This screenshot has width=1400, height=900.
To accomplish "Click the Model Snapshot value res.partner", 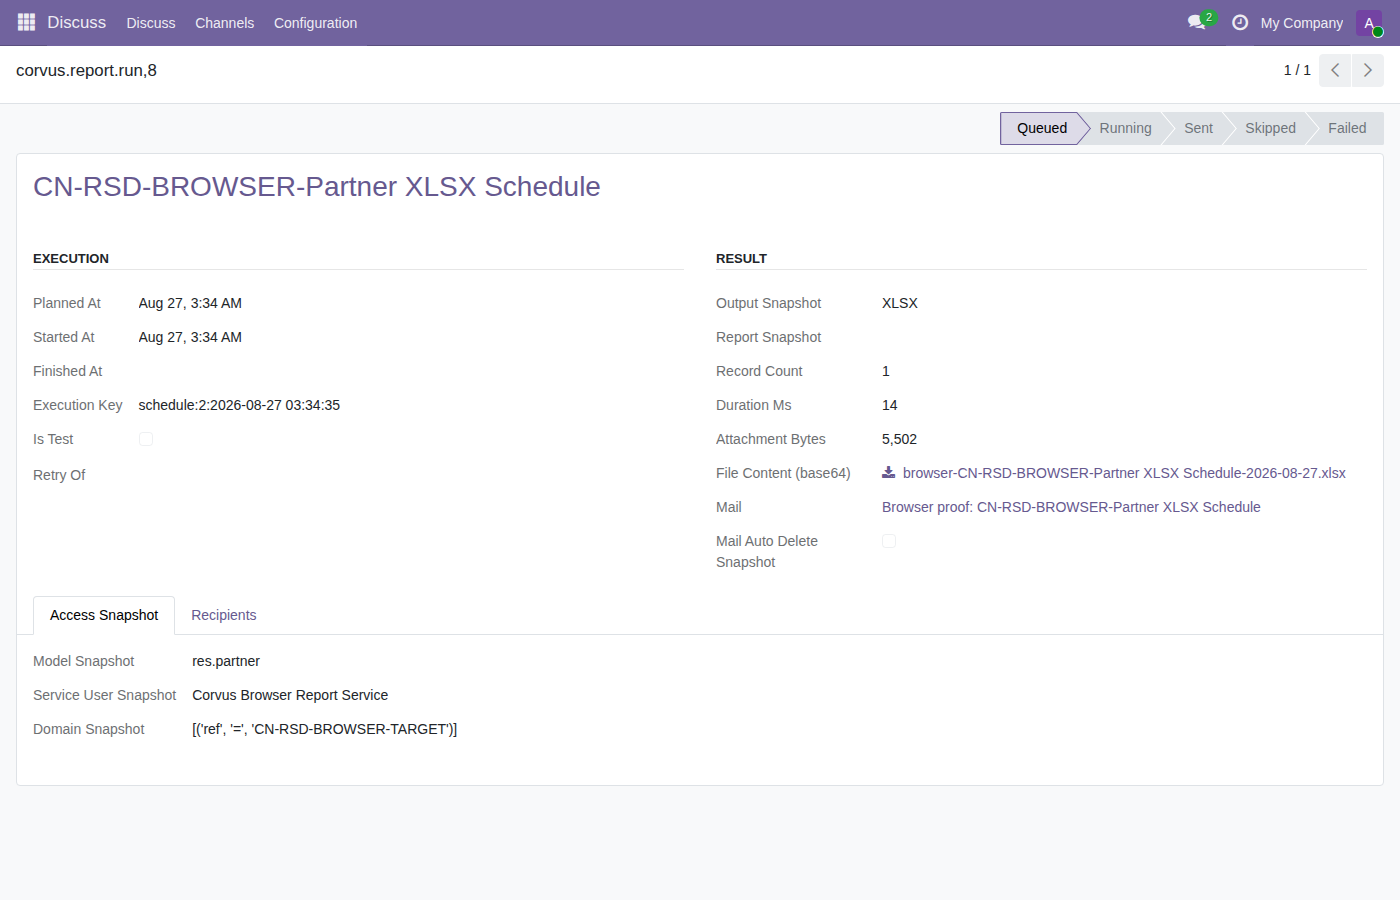I will pos(226,661).
